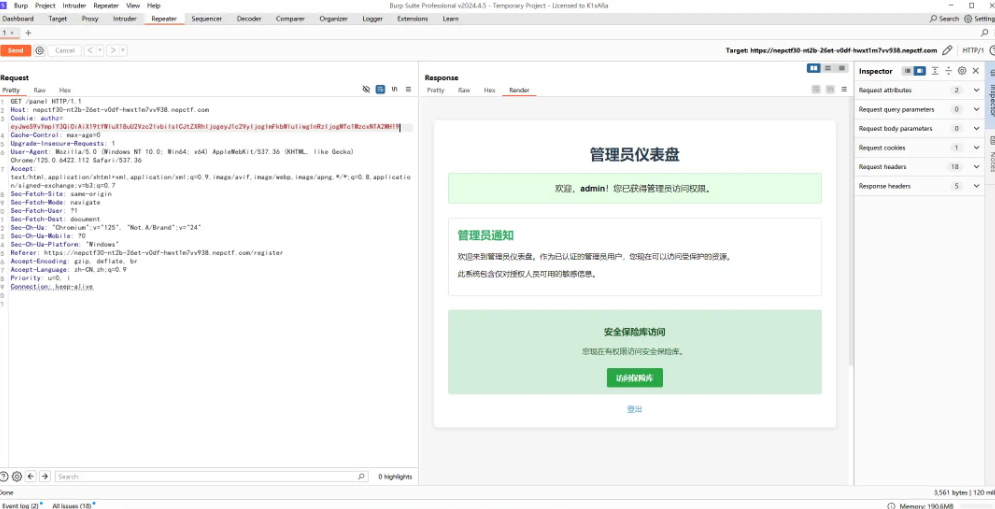Open the history back dropdown arrow
The width and height of the screenshot is (995, 509).
[99, 50]
